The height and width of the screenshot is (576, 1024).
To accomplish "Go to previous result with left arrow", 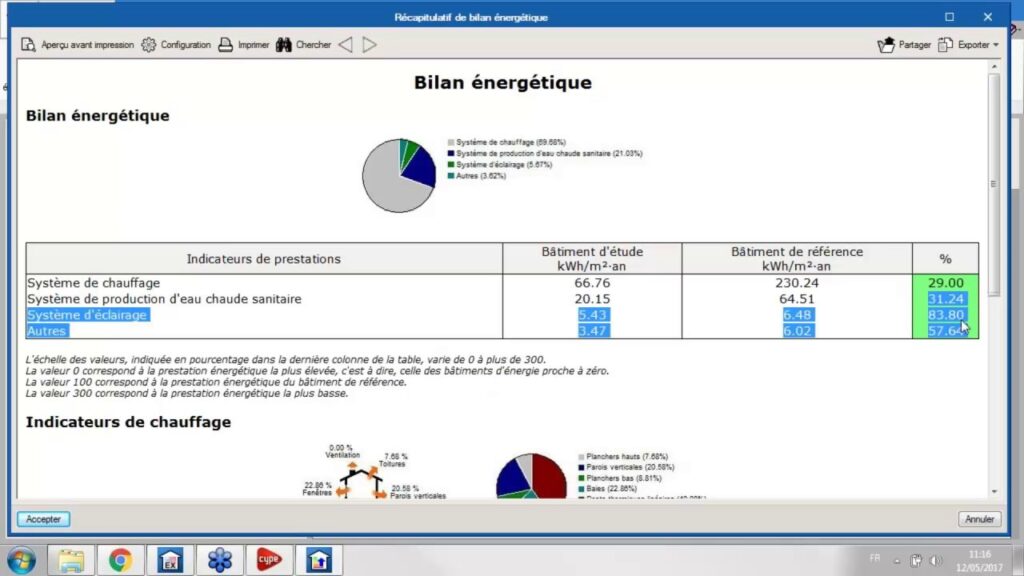I will (x=345, y=45).
